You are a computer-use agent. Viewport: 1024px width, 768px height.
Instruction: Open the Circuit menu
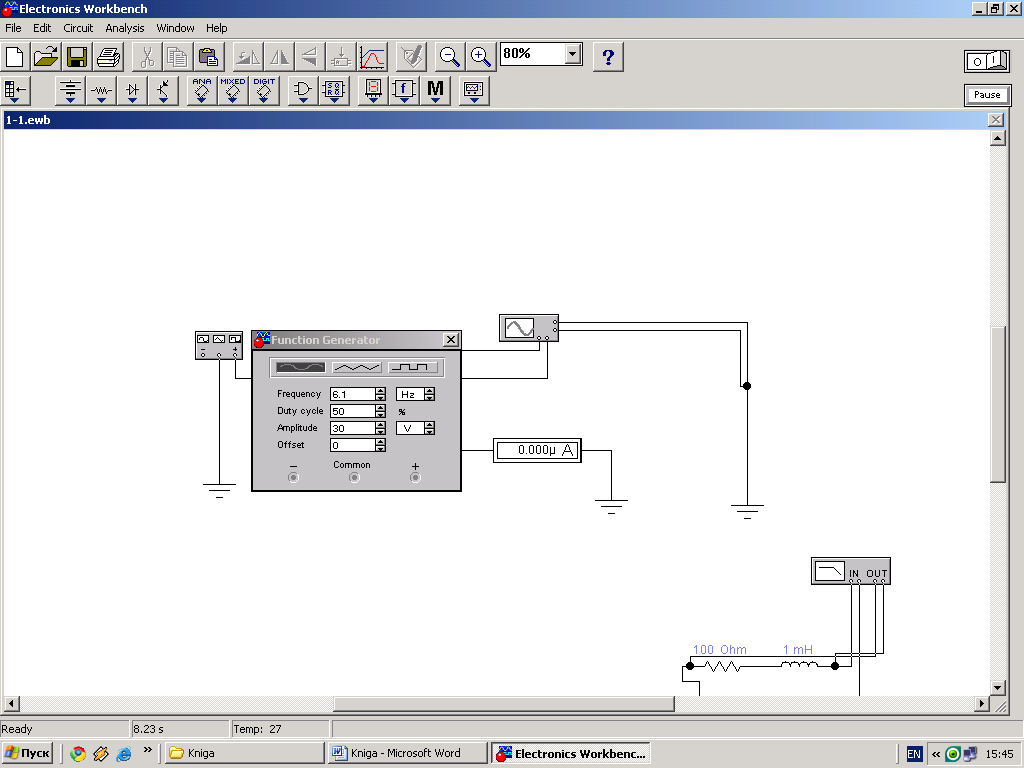[78, 28]
